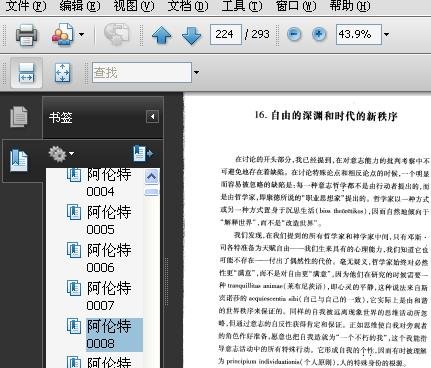Click the collaborate/share document icon
Viewport: 431px width, 368px height.
[63, 35]
